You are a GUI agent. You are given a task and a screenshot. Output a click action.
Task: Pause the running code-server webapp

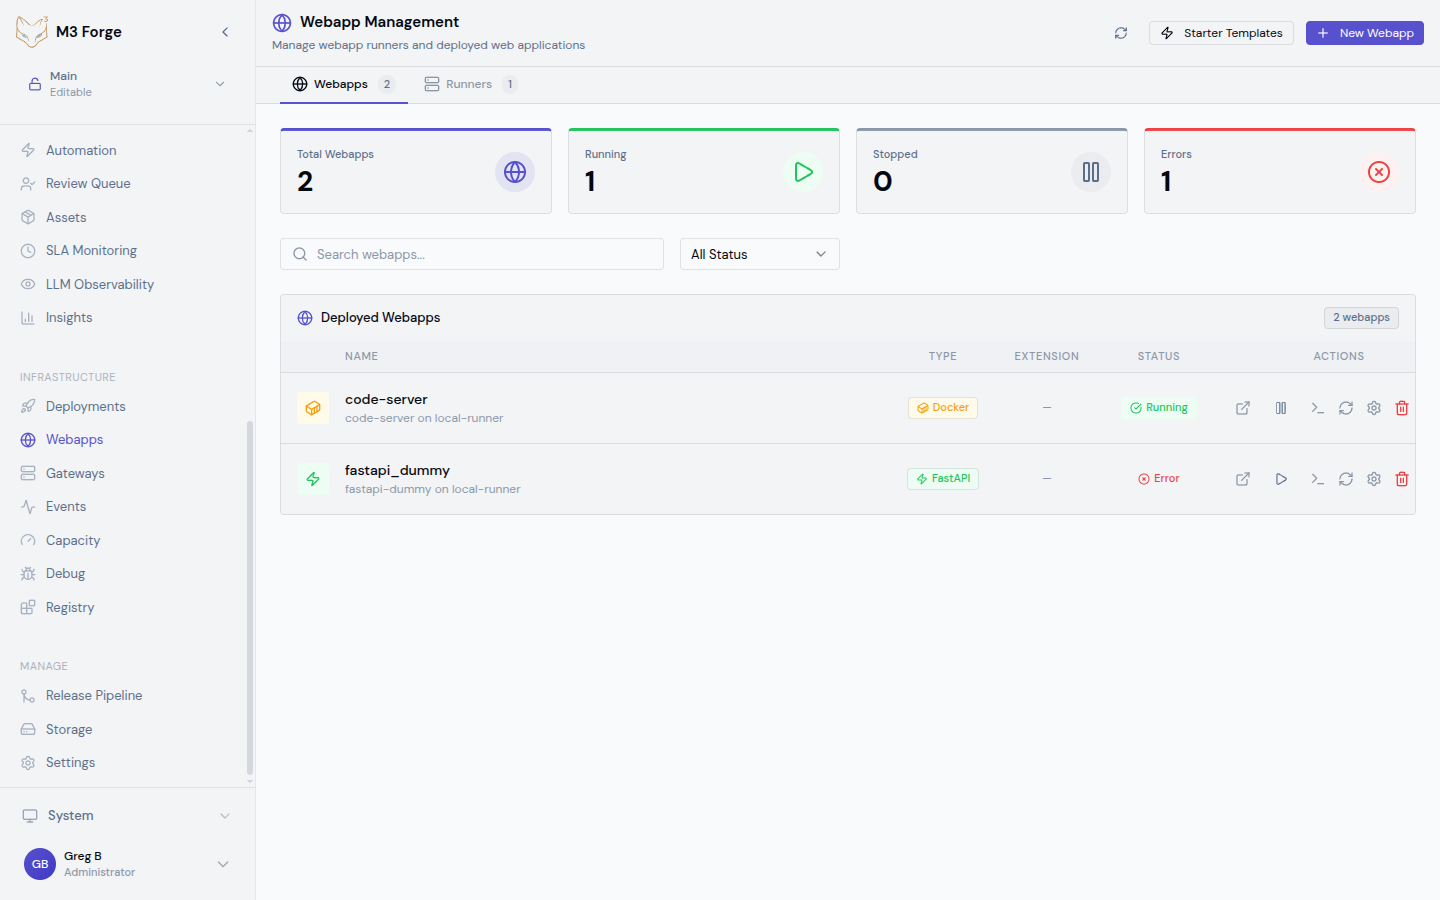(x=1281, y=408)
